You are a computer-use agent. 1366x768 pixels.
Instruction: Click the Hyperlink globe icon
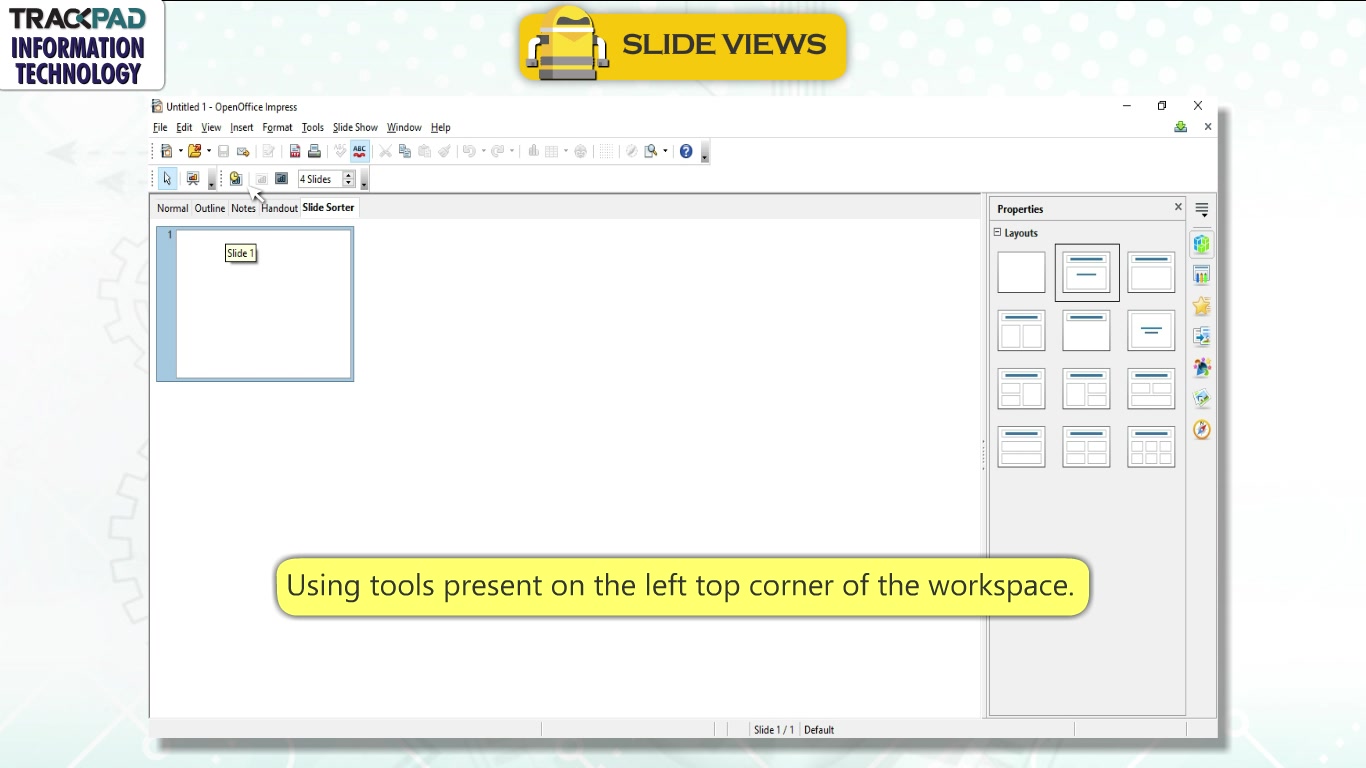tap(581, 151)
